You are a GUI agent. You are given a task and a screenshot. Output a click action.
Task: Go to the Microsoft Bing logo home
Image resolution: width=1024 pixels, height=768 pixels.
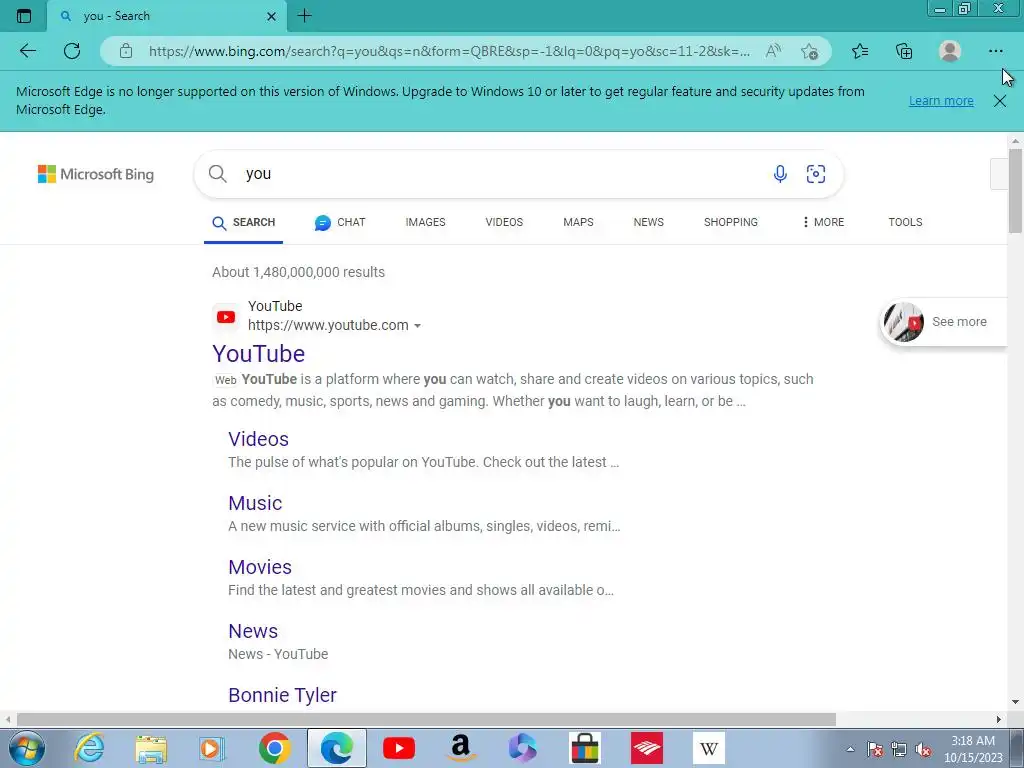(96, 174)
